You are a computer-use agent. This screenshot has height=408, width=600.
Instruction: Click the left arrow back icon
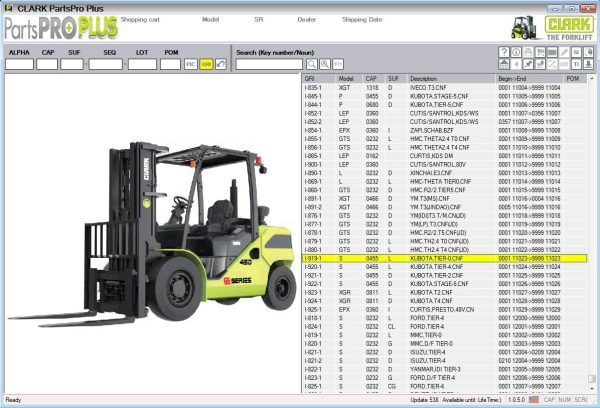point(516,64)
